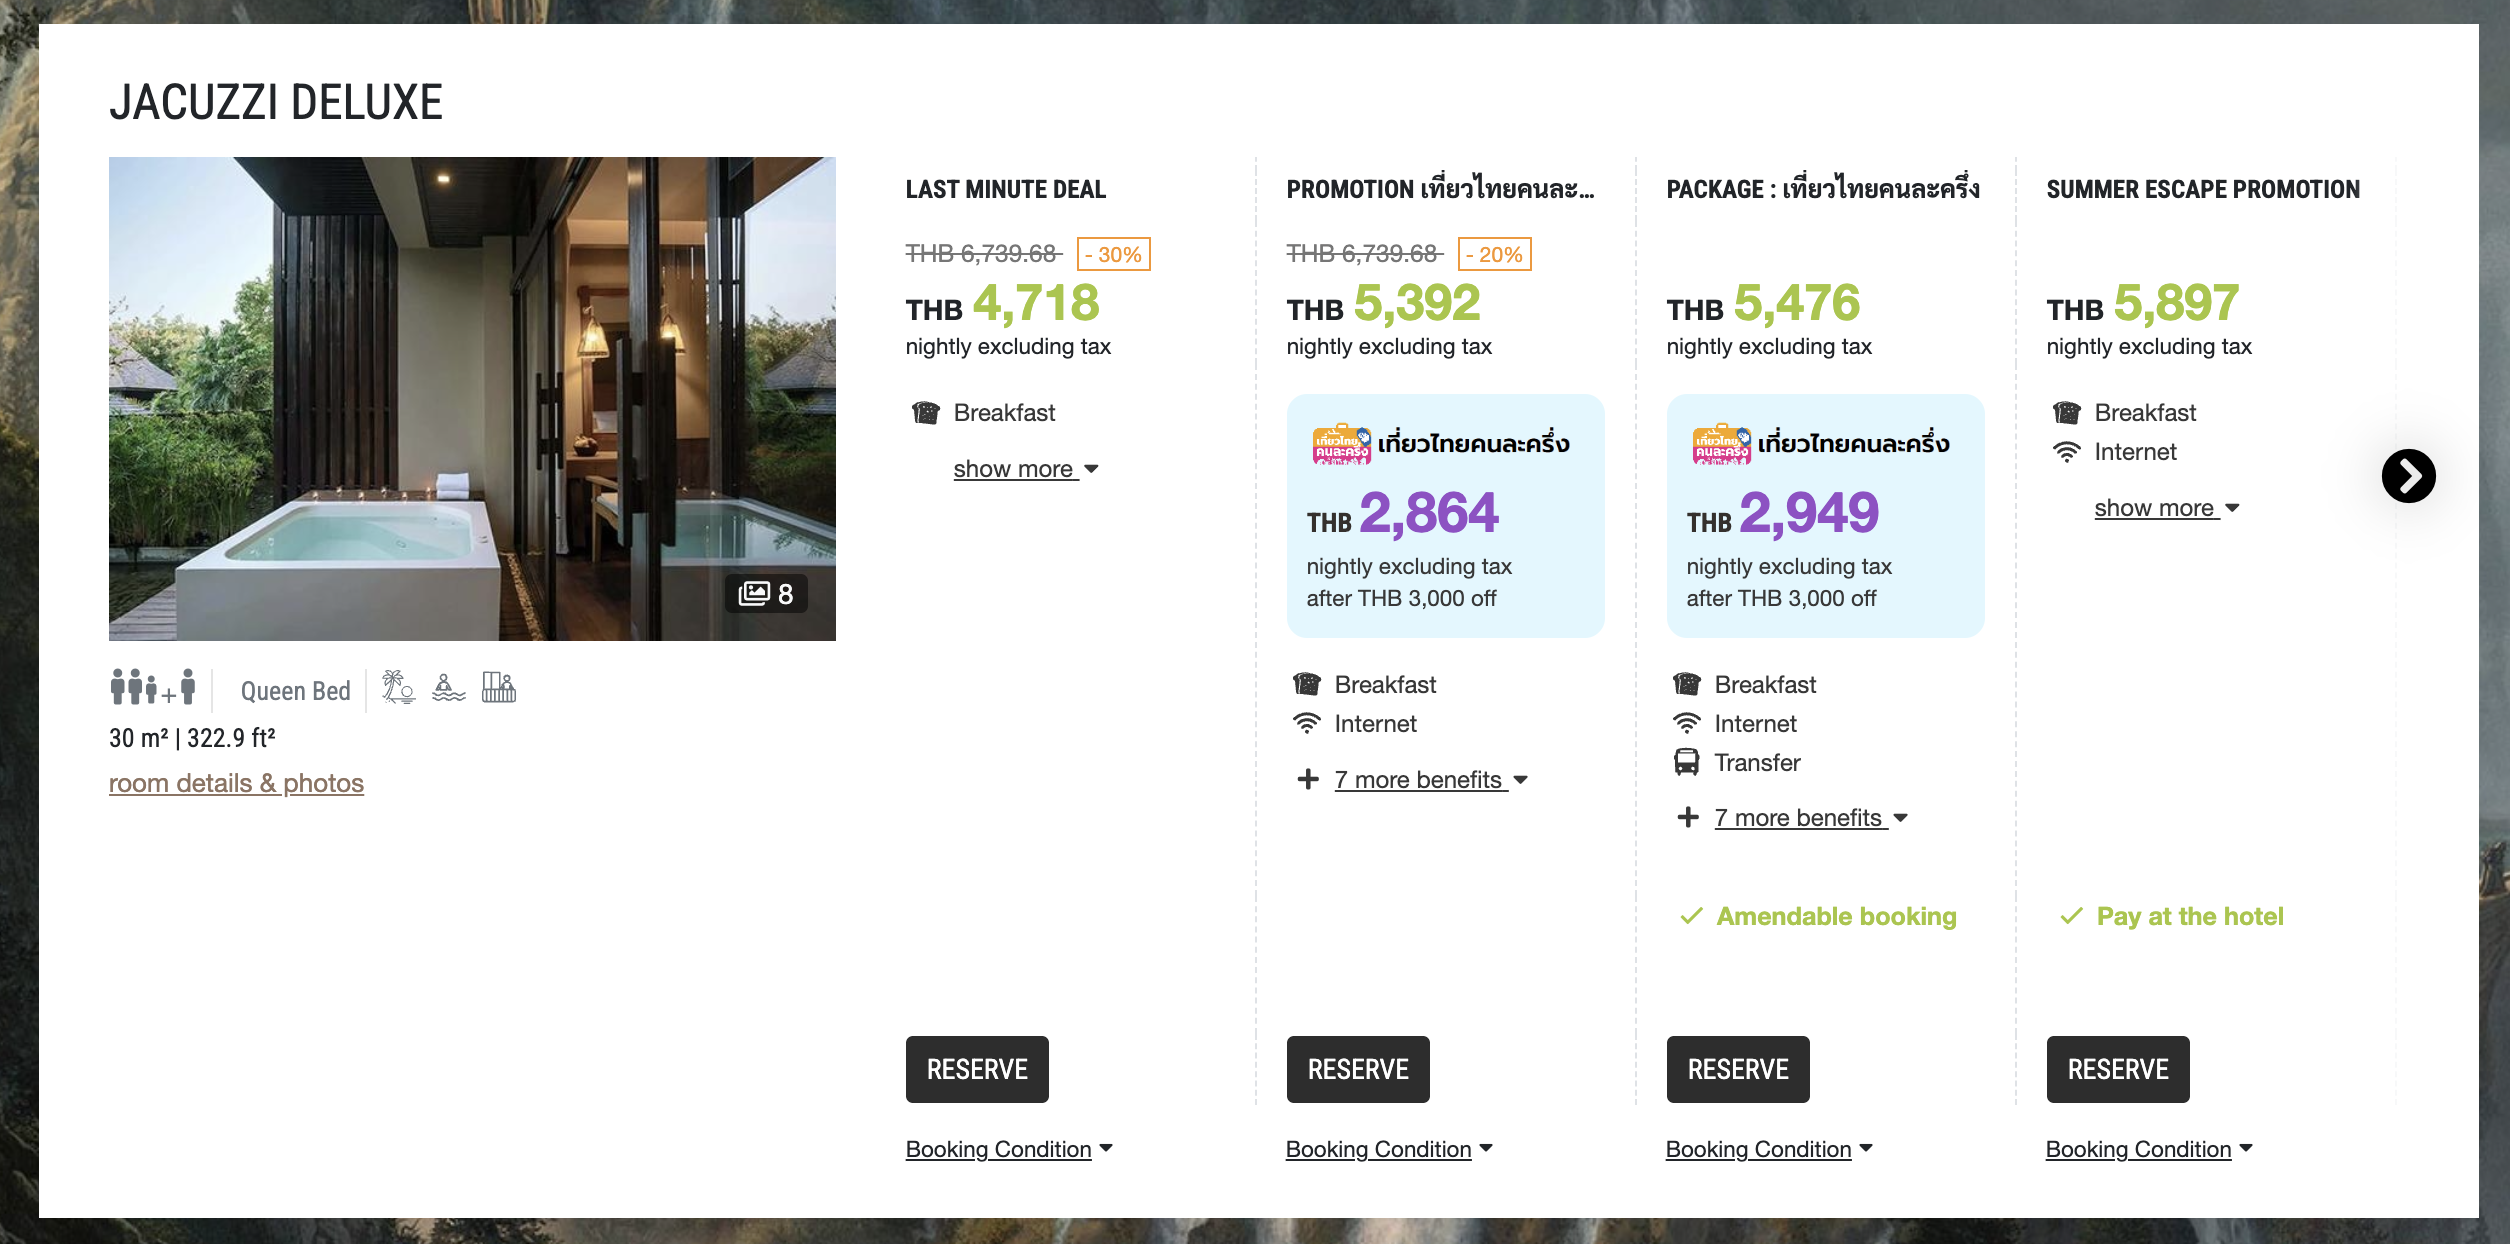The height and width of the screenshot is (1244, 2510).
Task: Reserve the Package rate at THB 5,476
Action: coord(1738,1069)
